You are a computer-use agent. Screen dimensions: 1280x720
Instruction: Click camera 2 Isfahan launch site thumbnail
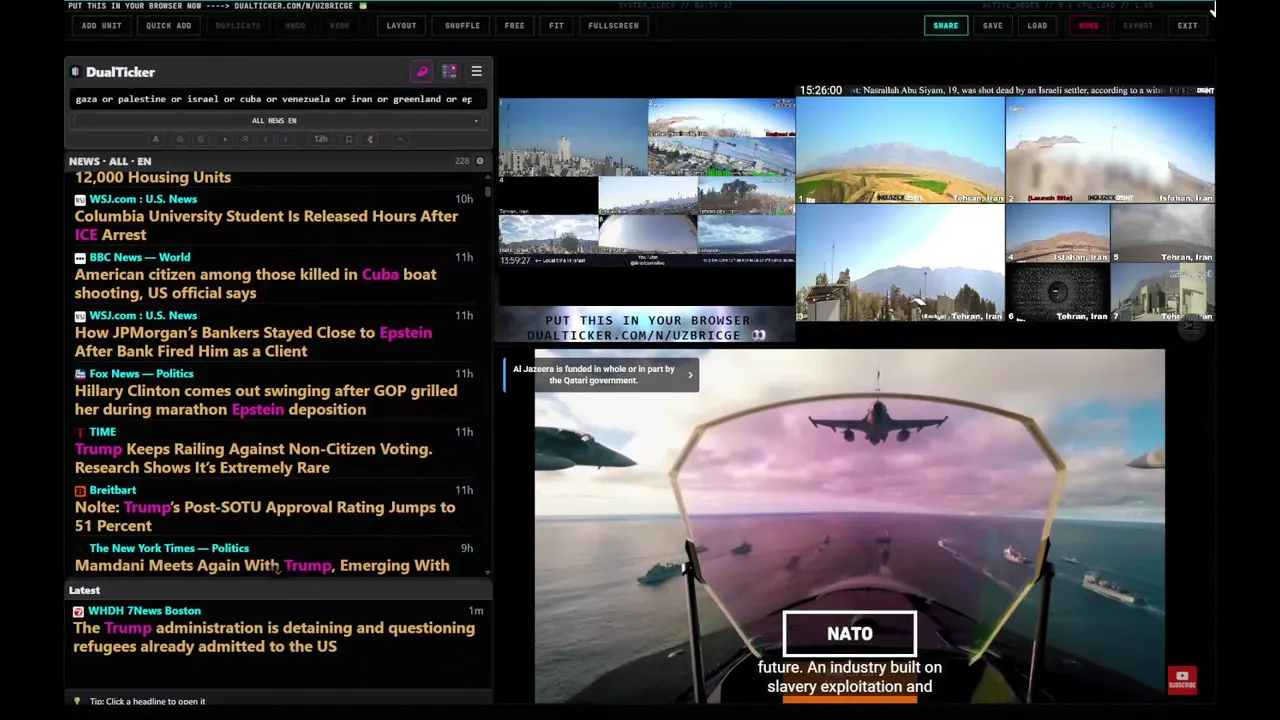pyautogui.click(x=1110, y=150)
